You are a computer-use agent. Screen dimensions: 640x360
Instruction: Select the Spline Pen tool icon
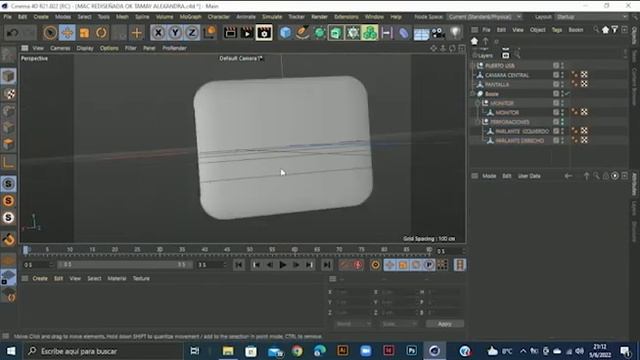pyautogui.click(x=302, y=33)
